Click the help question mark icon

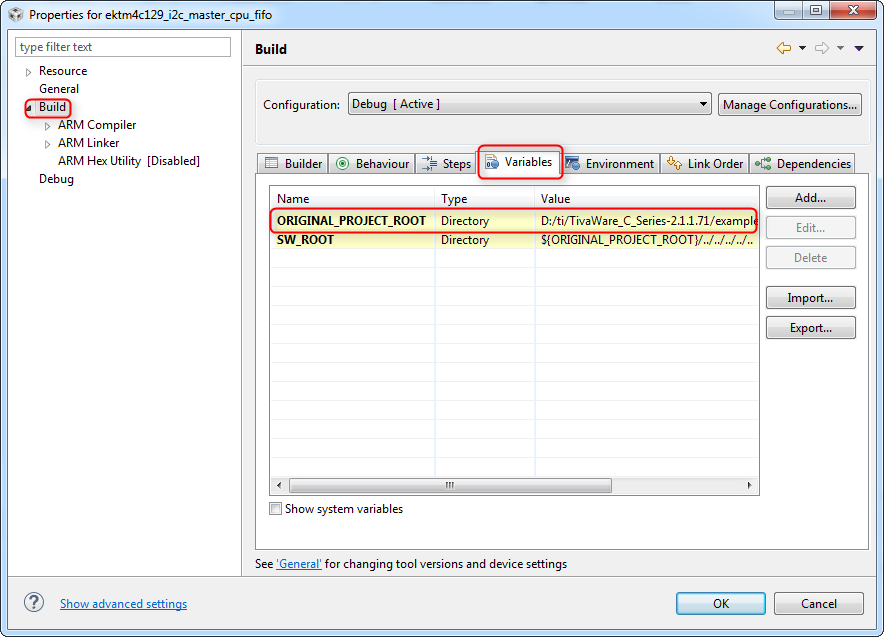pyautogui.click(x=34, y=603)
